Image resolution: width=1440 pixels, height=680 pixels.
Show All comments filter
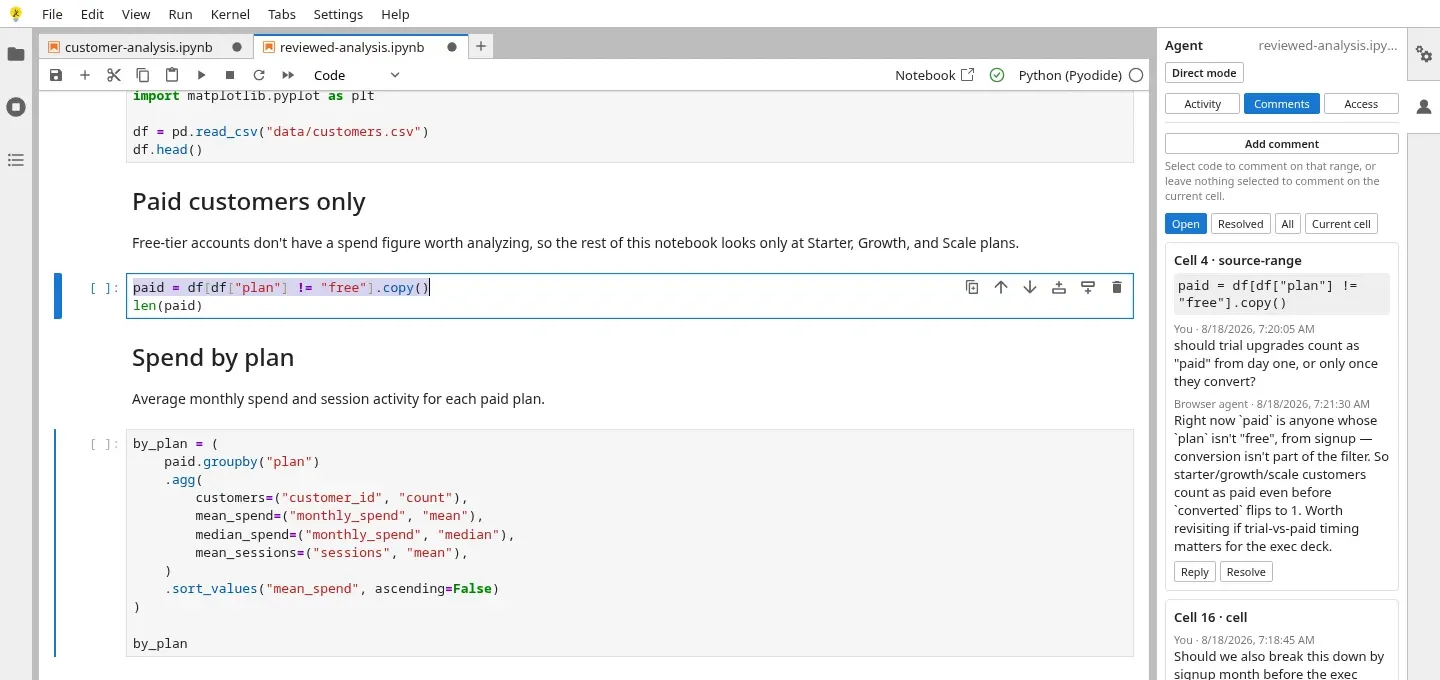click(x=1288, y=224)
